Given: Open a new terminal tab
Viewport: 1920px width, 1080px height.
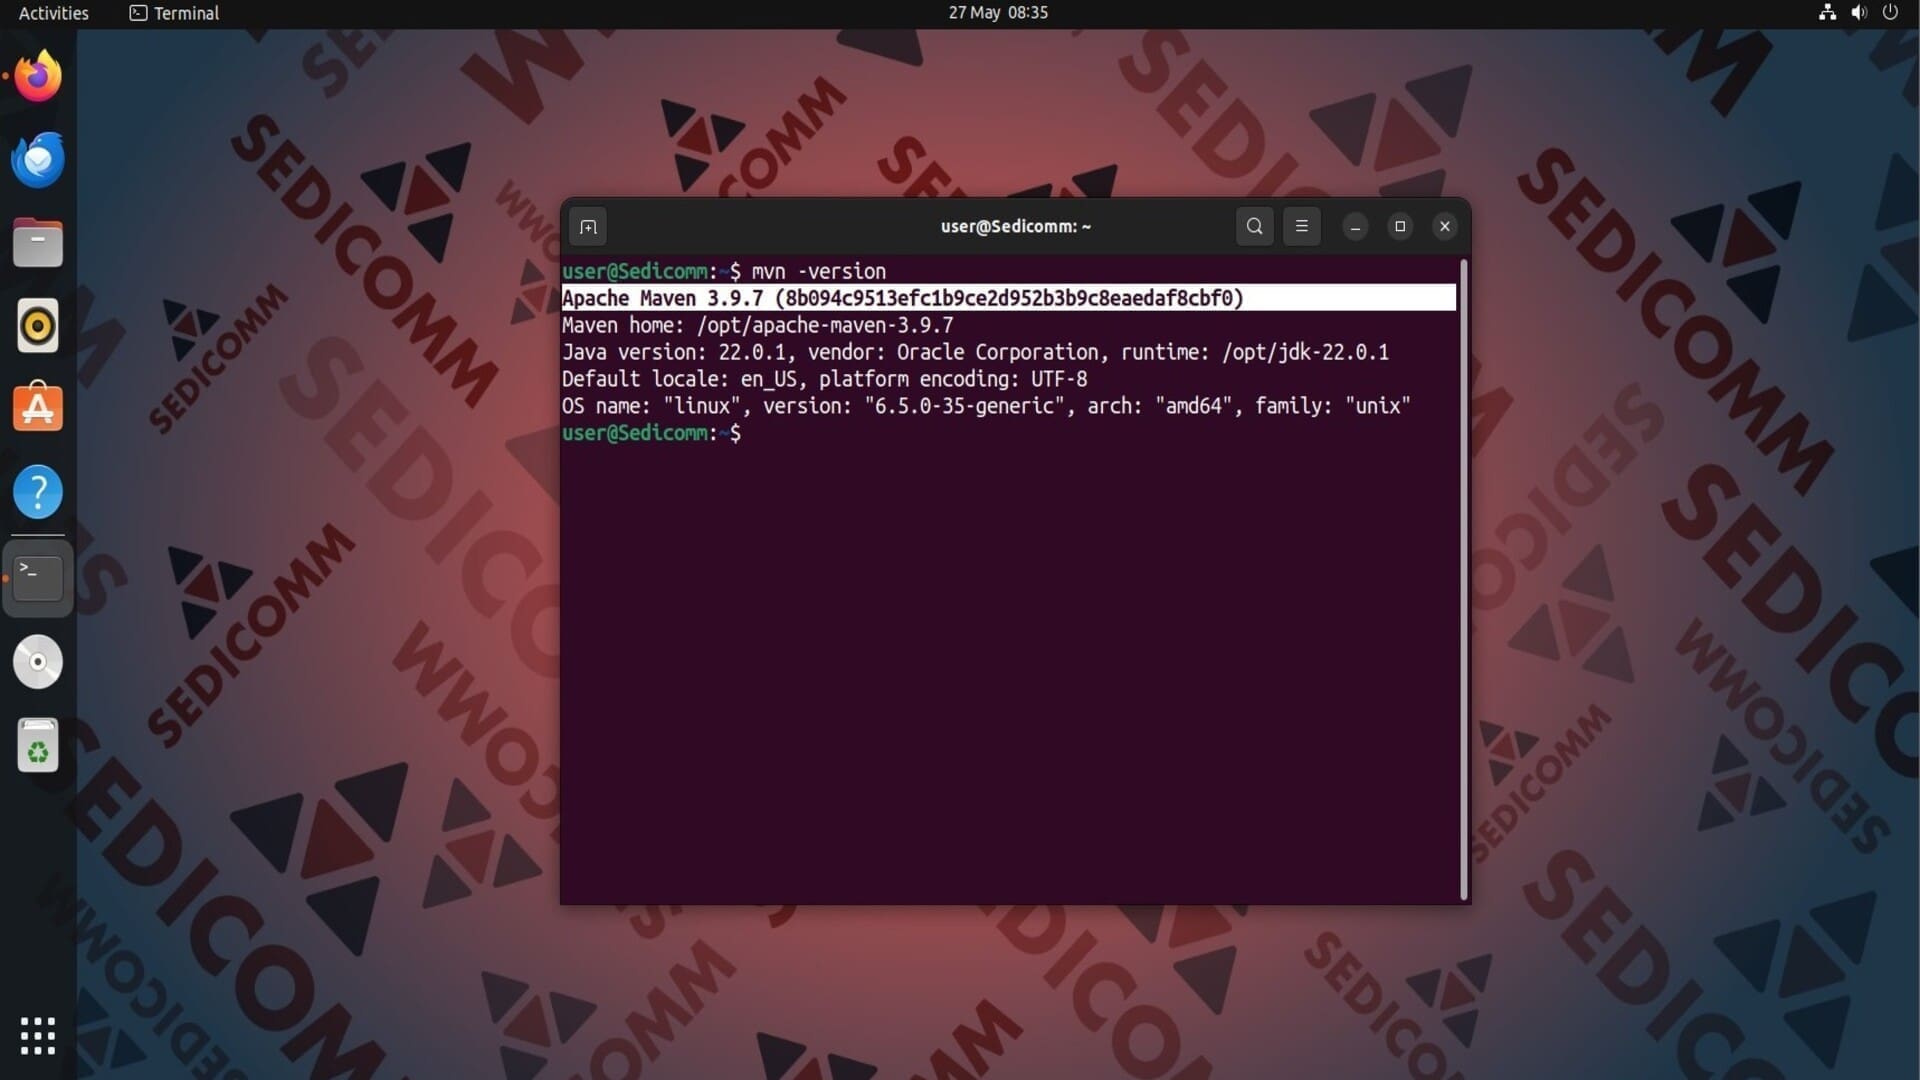Looking at the screenshot, I should click(x=588, y=227).
